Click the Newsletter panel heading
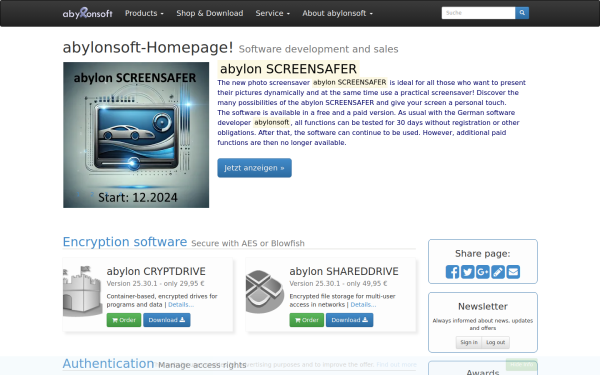Image resolution: width=600 pixels, height=375 pixels. [x=483, y=307]
